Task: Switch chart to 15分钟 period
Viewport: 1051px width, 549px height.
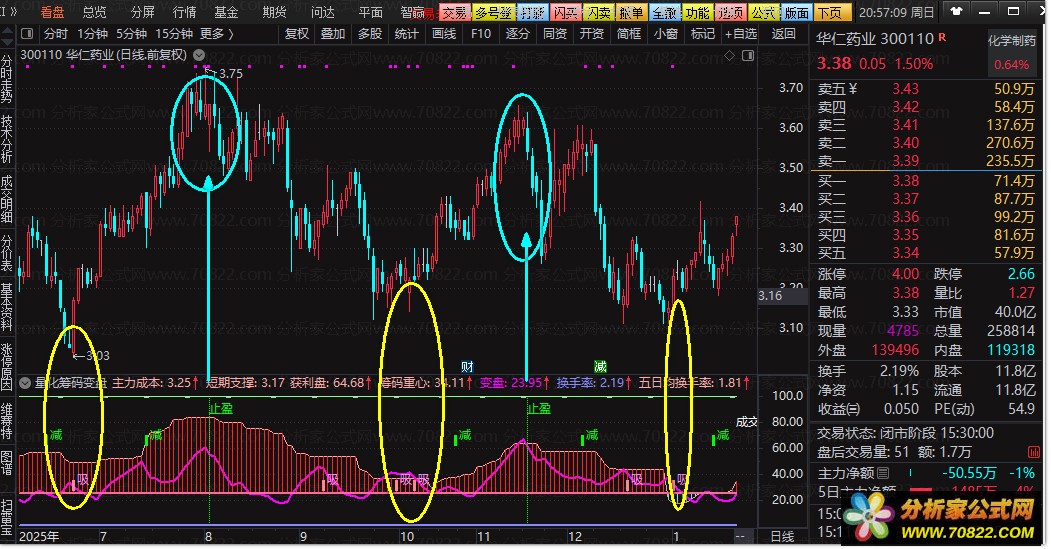Action: pos(174,34)
